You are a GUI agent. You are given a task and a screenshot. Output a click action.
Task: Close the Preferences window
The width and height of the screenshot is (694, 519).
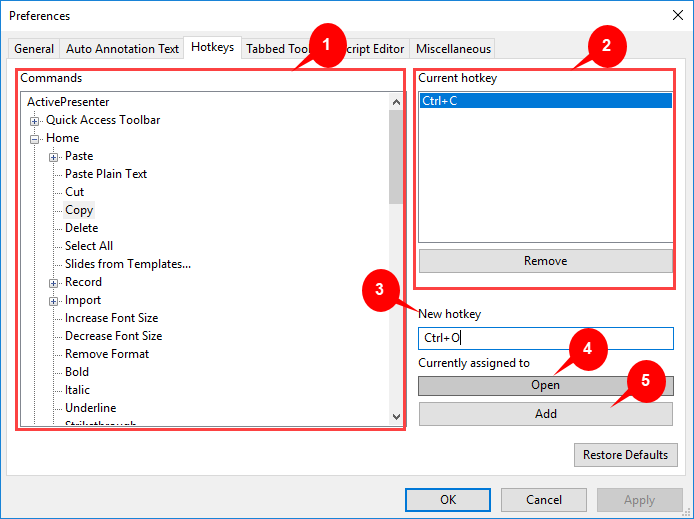pyautogui.click(x=677, y=15)
